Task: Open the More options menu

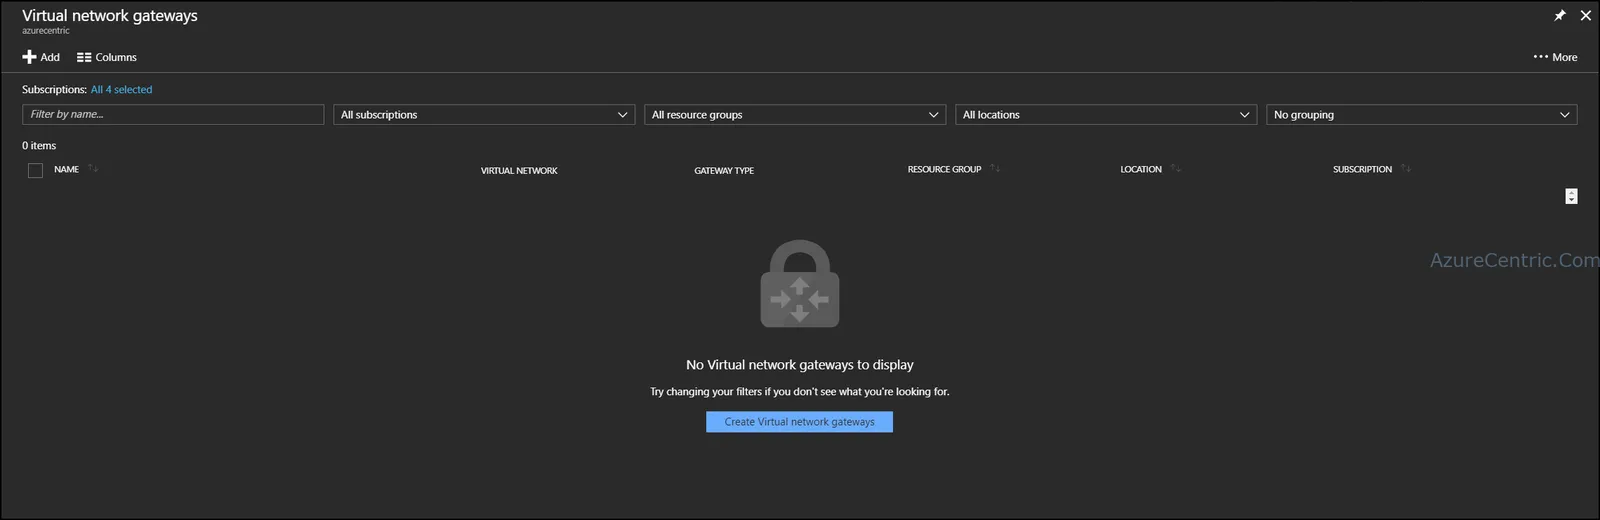Action: tap(1555, 57)
